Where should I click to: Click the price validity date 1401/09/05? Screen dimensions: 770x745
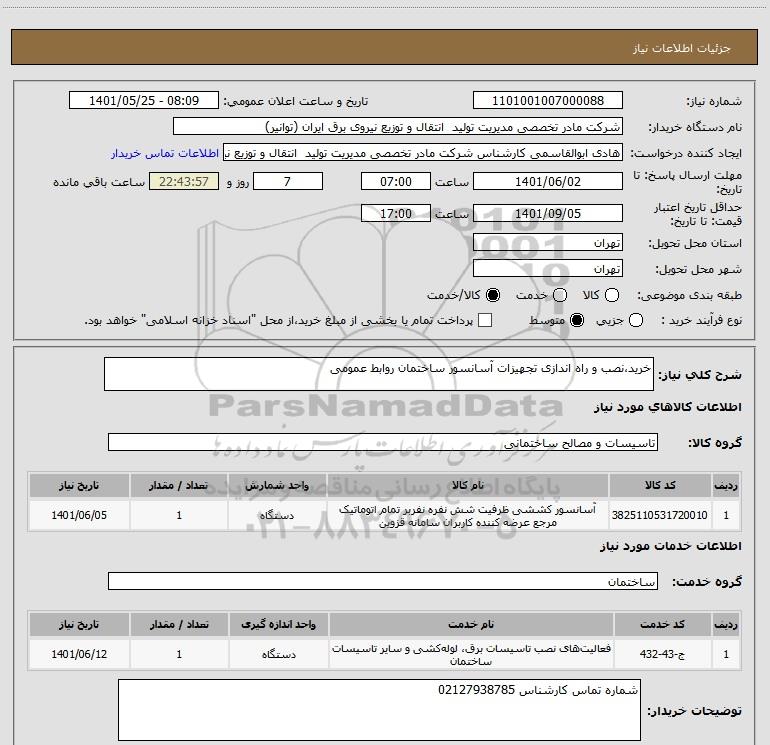point(548,213)
